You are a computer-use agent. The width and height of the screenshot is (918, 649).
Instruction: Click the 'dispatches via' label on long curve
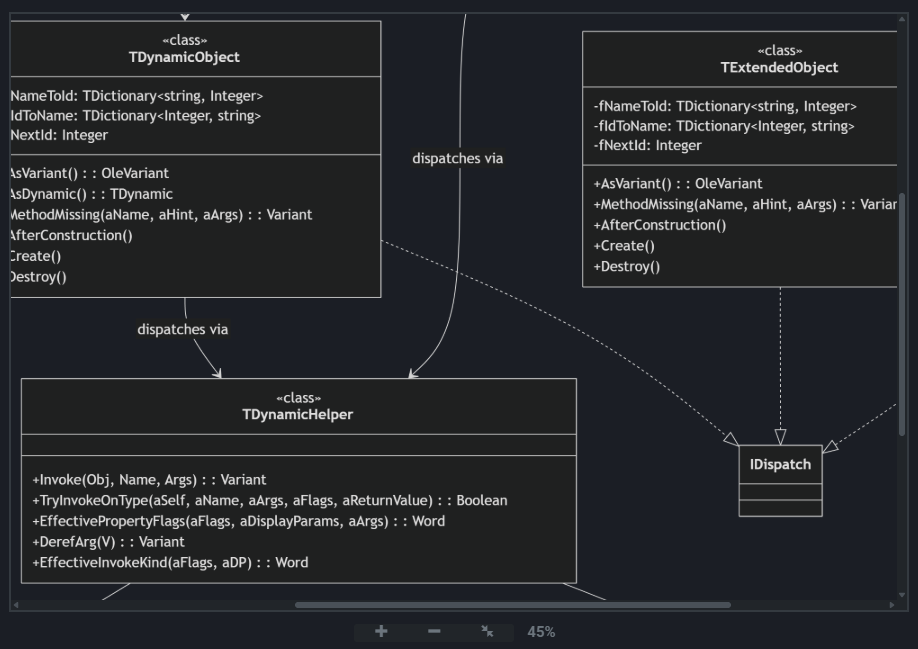457,159
